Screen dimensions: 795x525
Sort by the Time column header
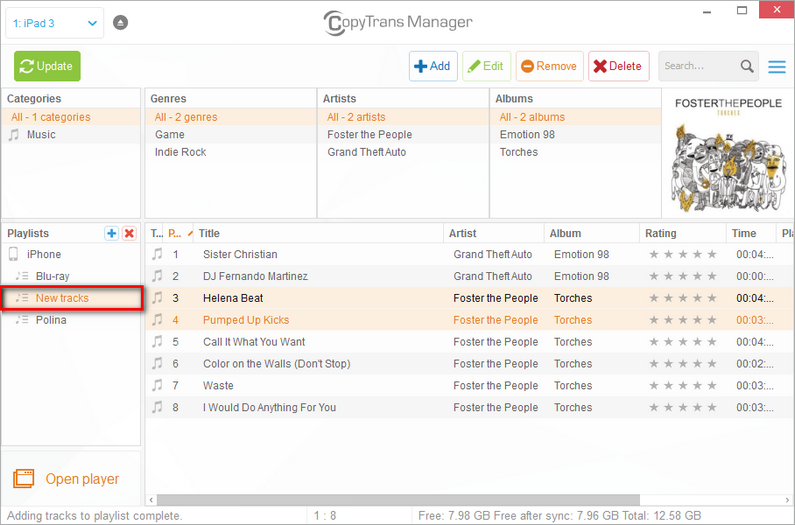pyautogui.click(x=751, y=233)
